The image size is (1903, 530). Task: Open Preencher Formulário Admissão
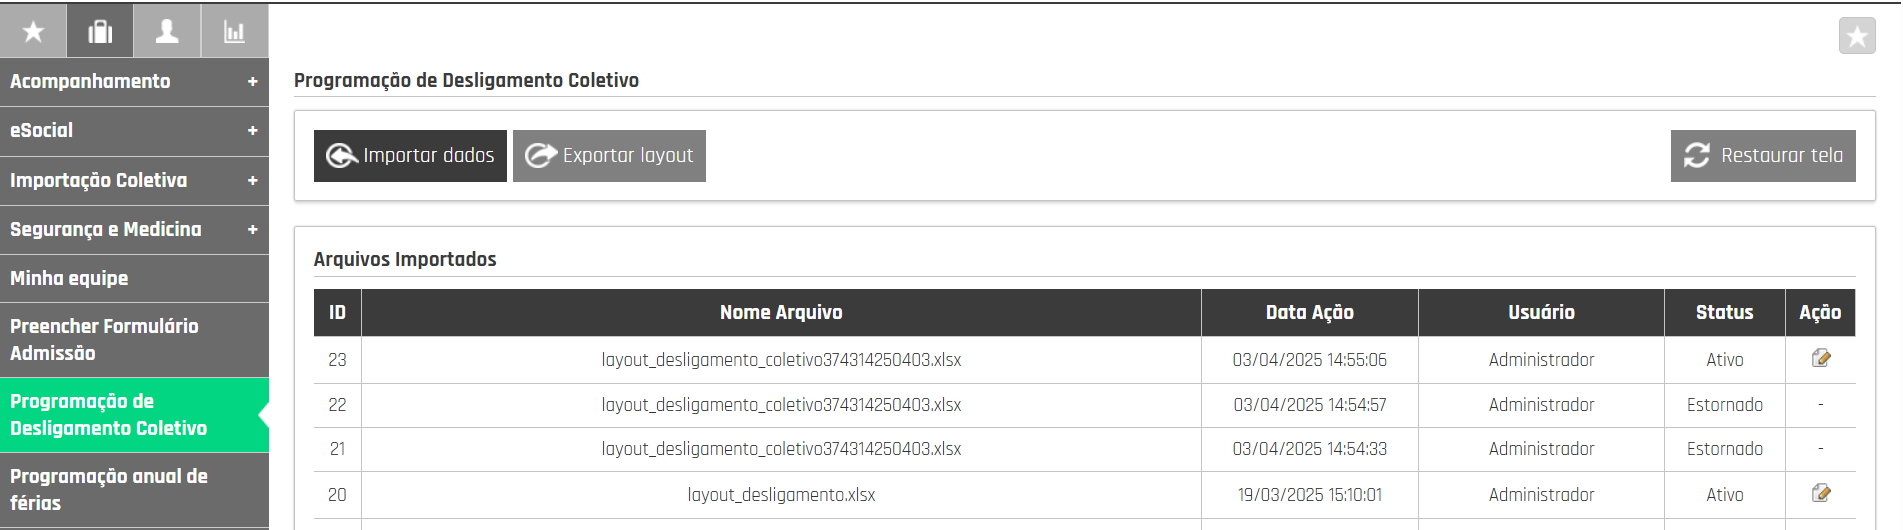(x=134, y=340)
